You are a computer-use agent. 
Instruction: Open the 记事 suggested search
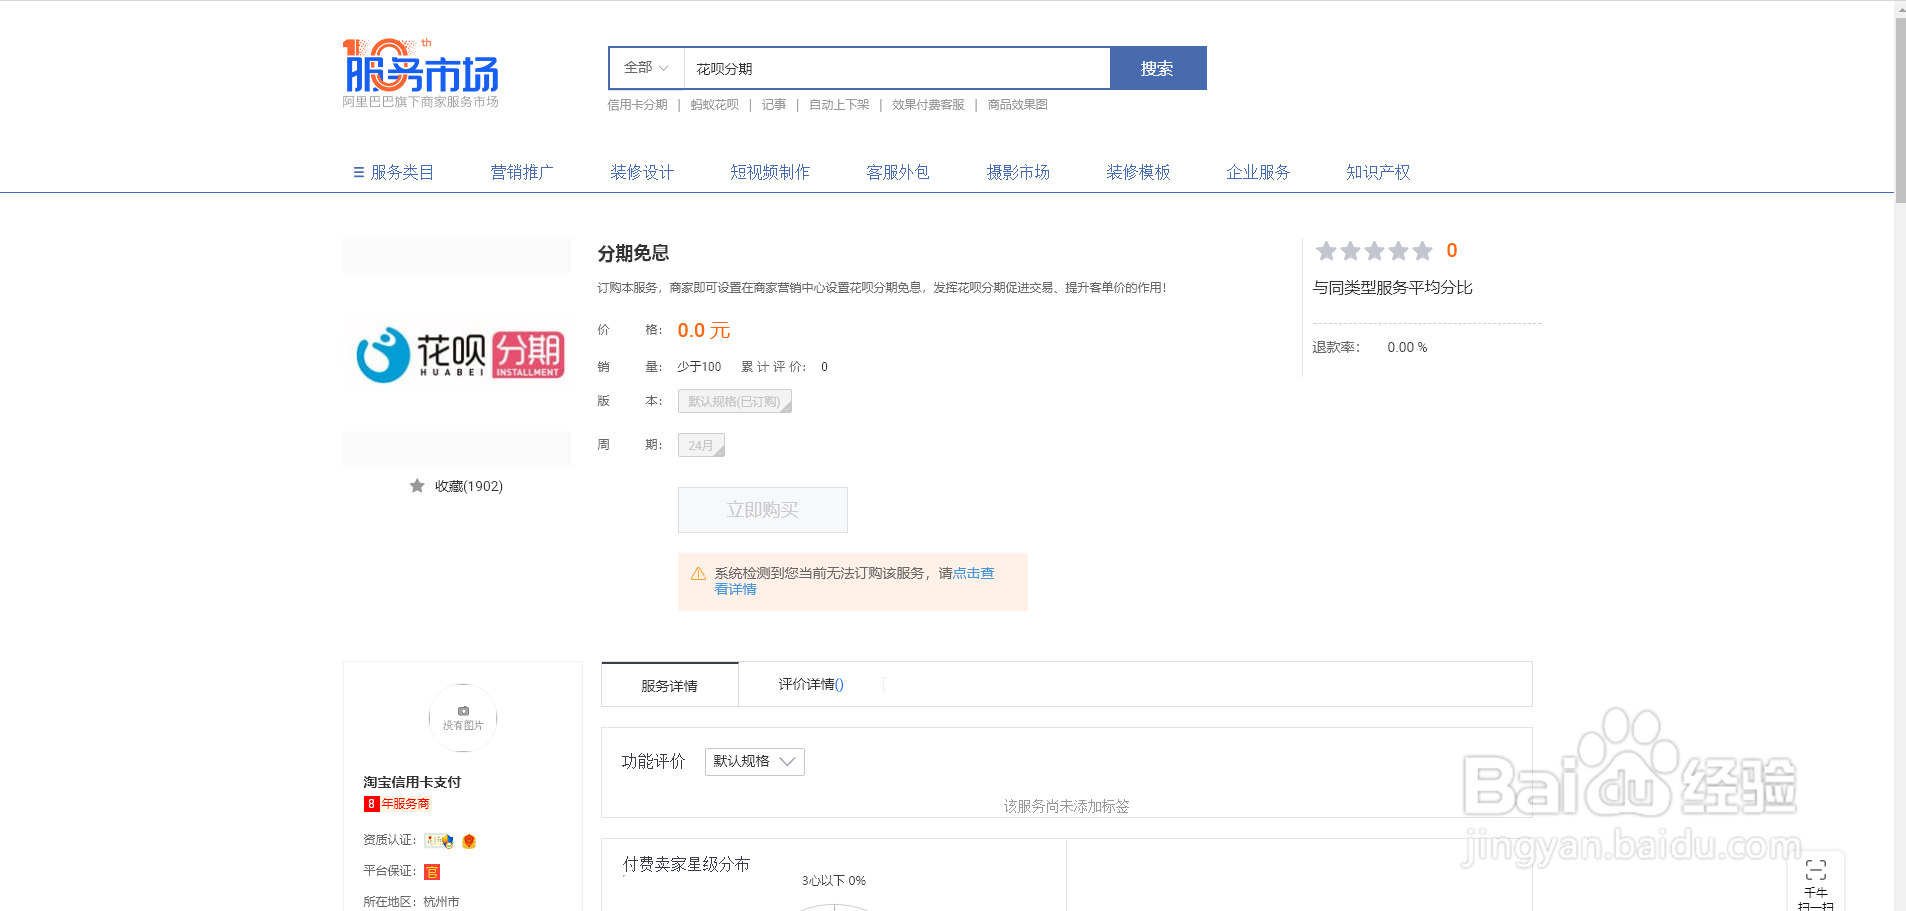(x=773, y=105)
